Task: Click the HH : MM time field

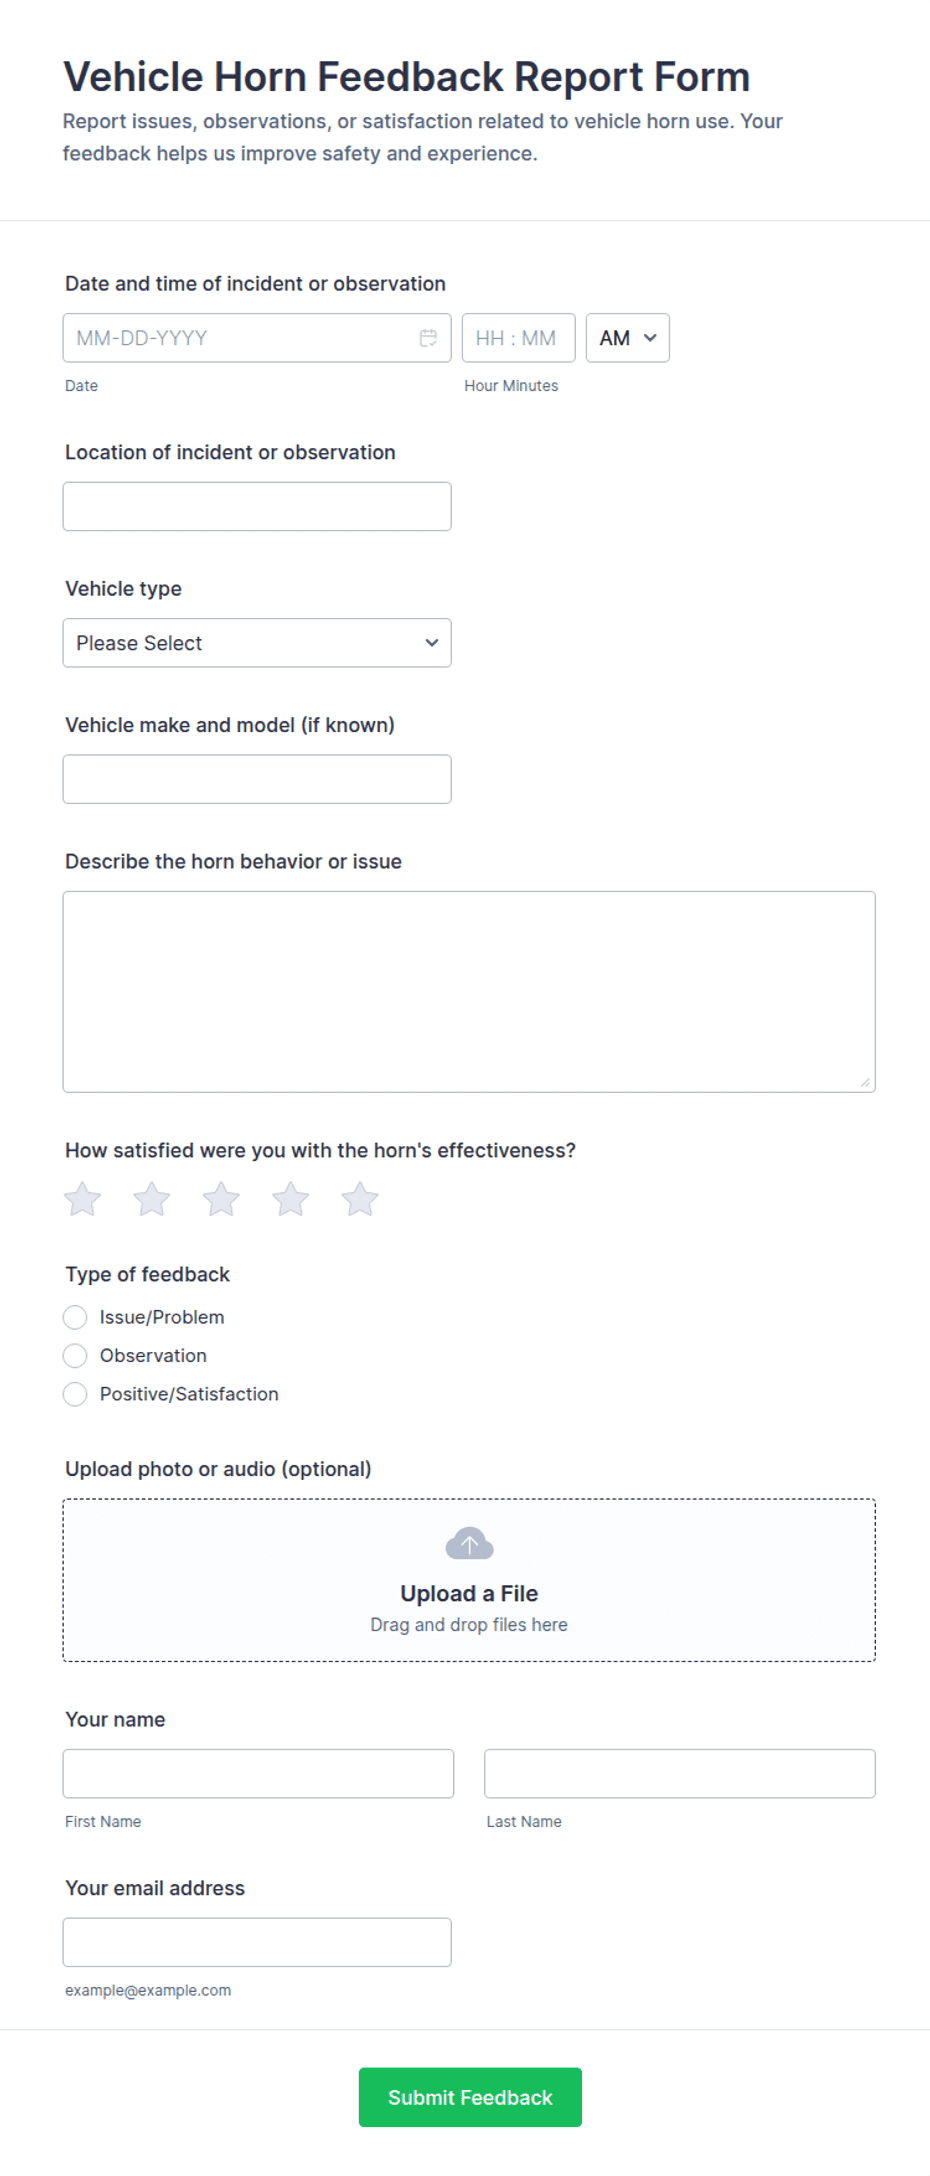Action: click(x=519, y=338)
